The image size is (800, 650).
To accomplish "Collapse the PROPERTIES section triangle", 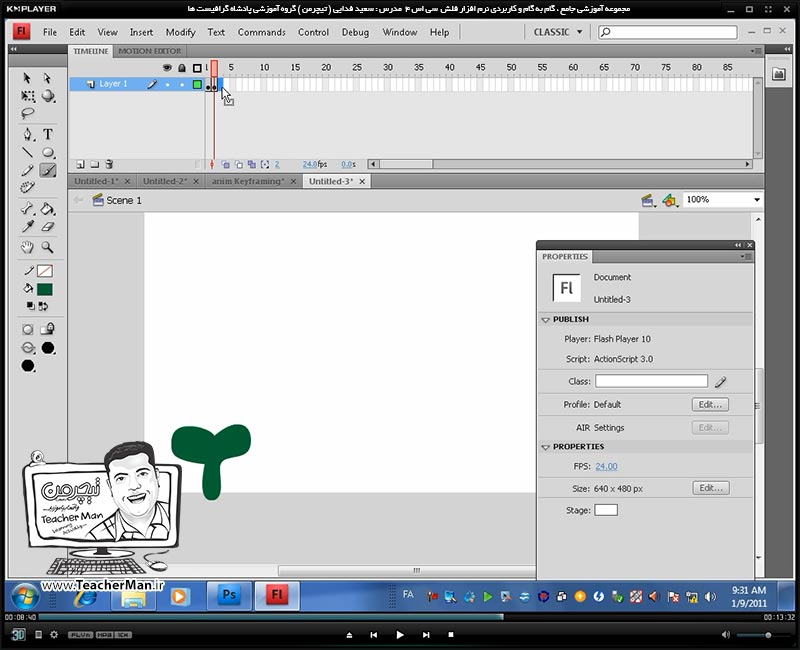I will pos(545,447).
